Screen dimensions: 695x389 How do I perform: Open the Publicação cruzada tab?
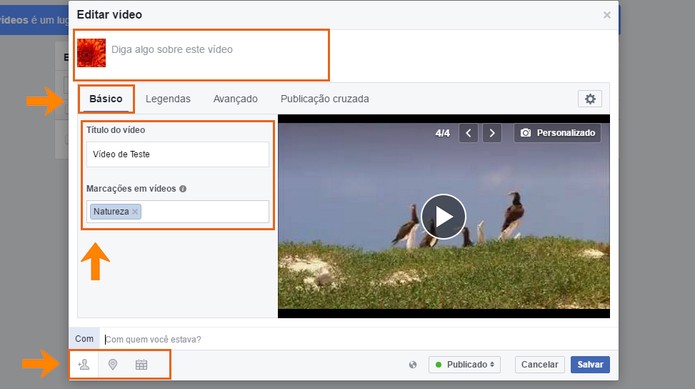tap(324, 99)
